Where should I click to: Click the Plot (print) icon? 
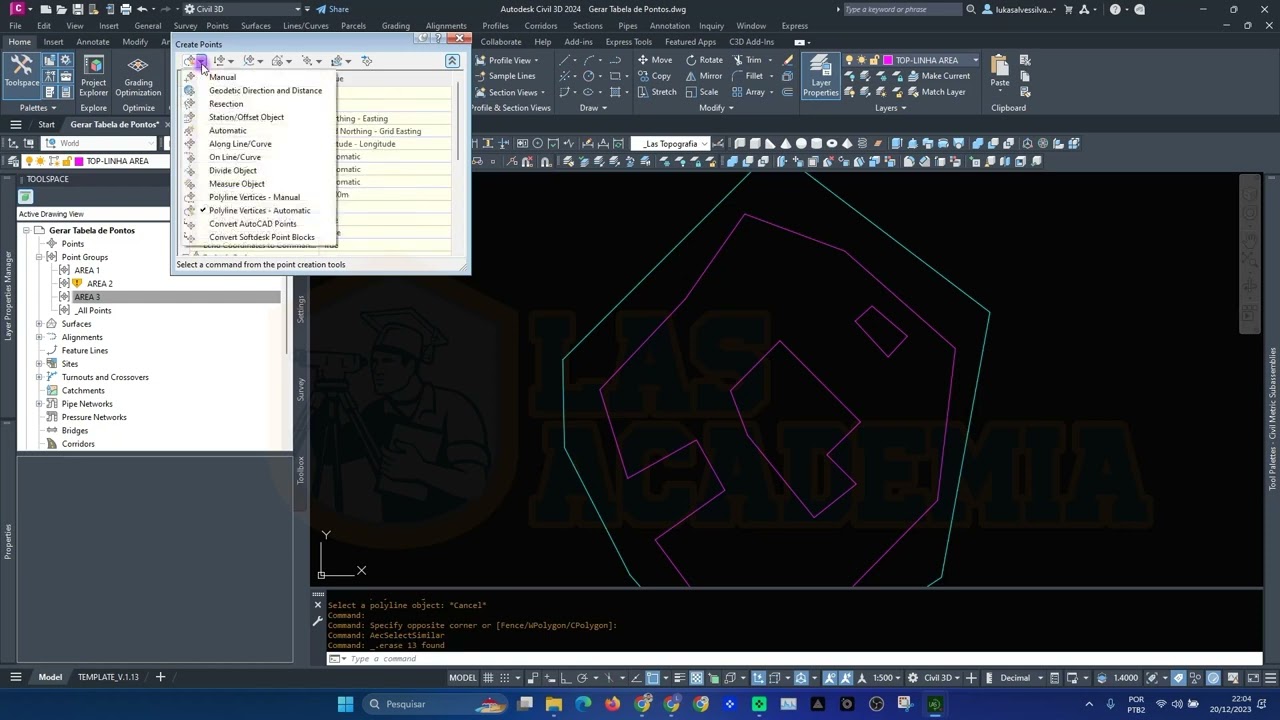tap(125, 9)
